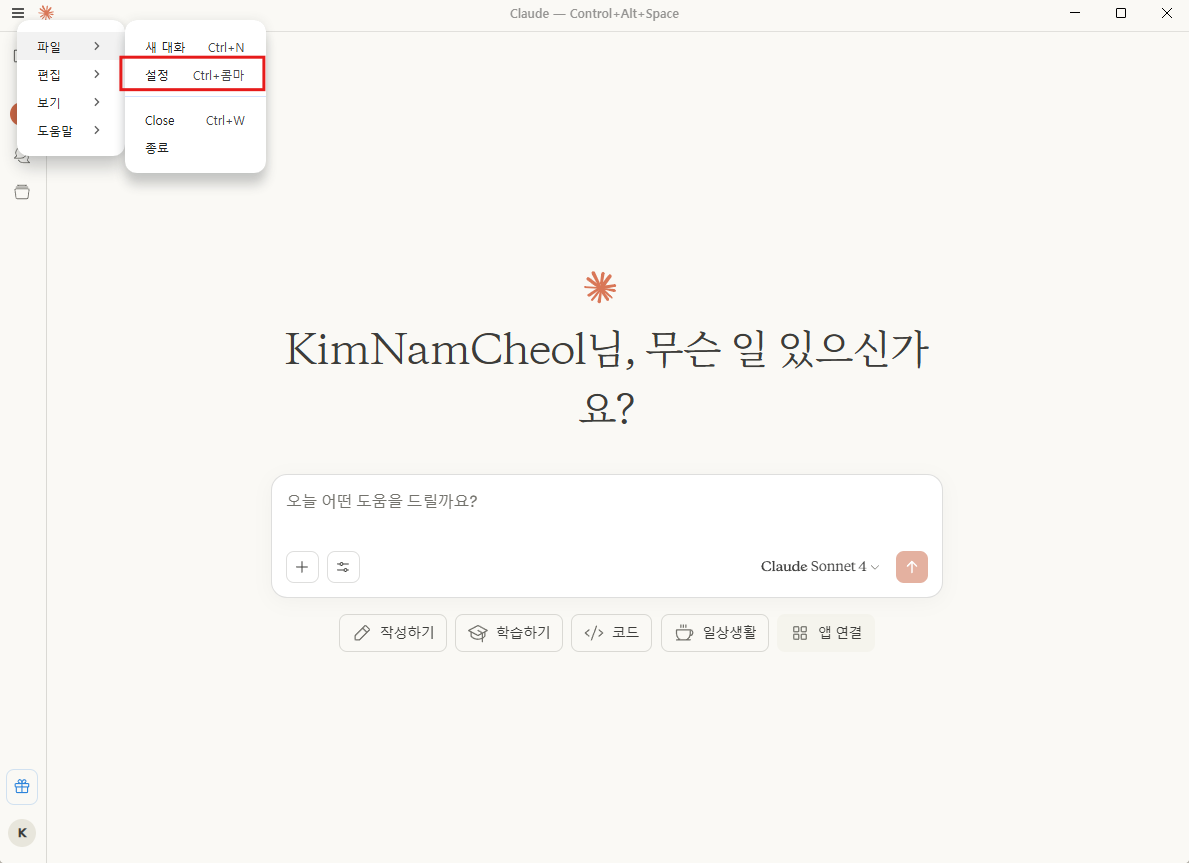Click the 일상생활 suggestion chip
Viewport: 1189px width, 863px height.
coord(715,632)
